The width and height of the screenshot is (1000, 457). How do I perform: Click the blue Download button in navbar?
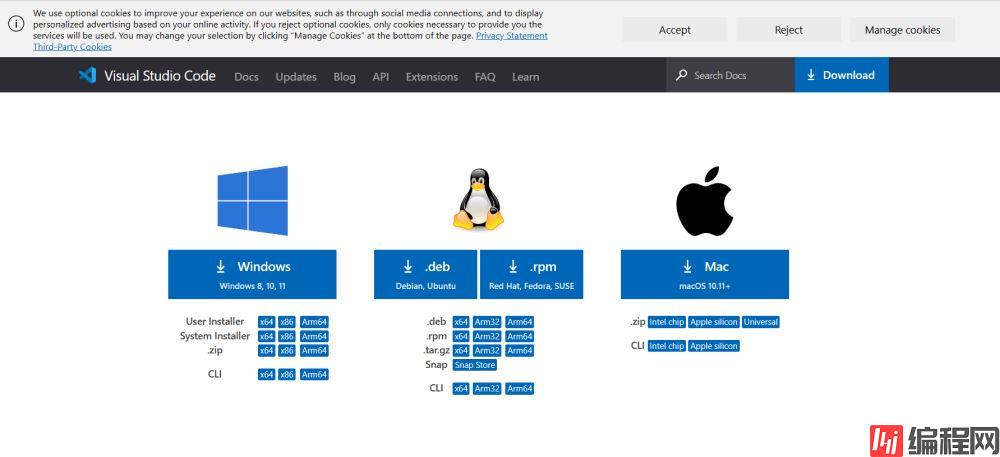click(841, 75)
